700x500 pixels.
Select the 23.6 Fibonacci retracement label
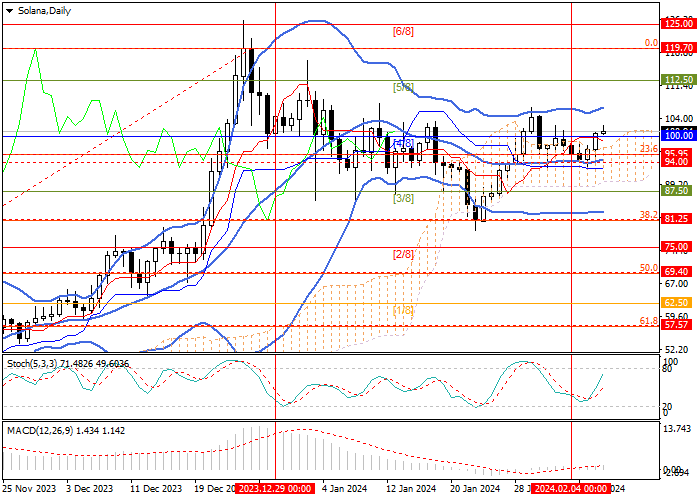pos(649,149)
